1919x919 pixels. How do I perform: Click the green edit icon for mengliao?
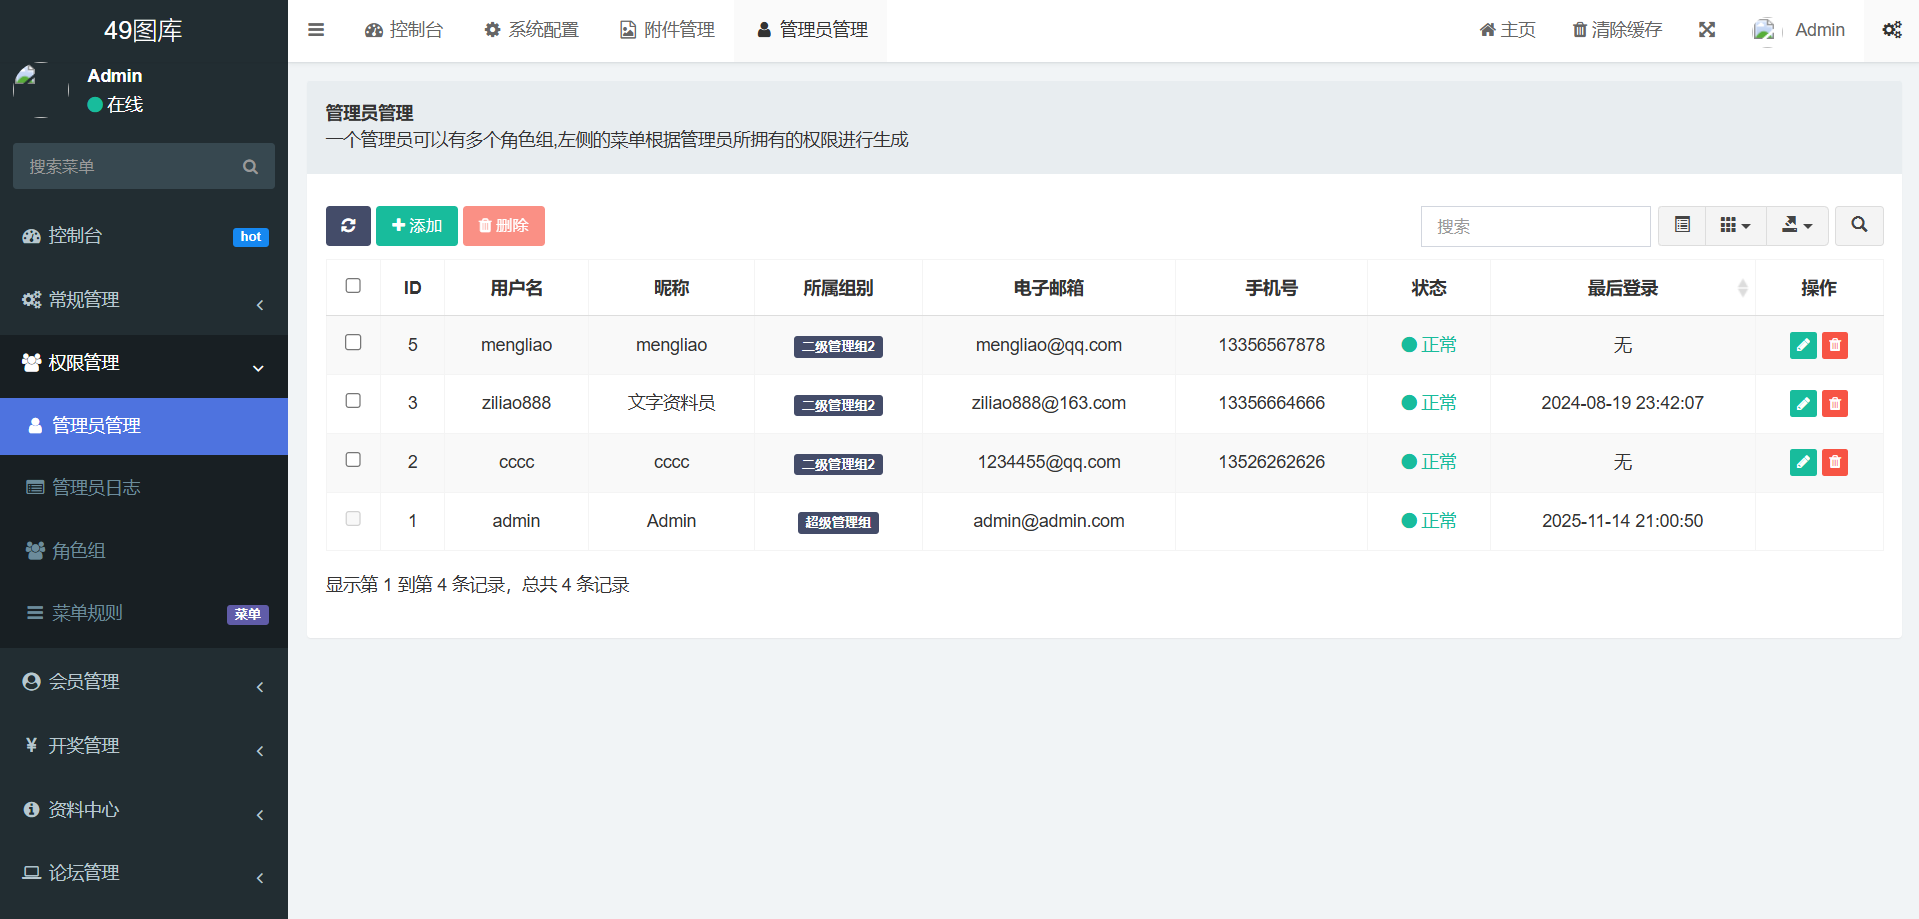(x=1802, y=345)
